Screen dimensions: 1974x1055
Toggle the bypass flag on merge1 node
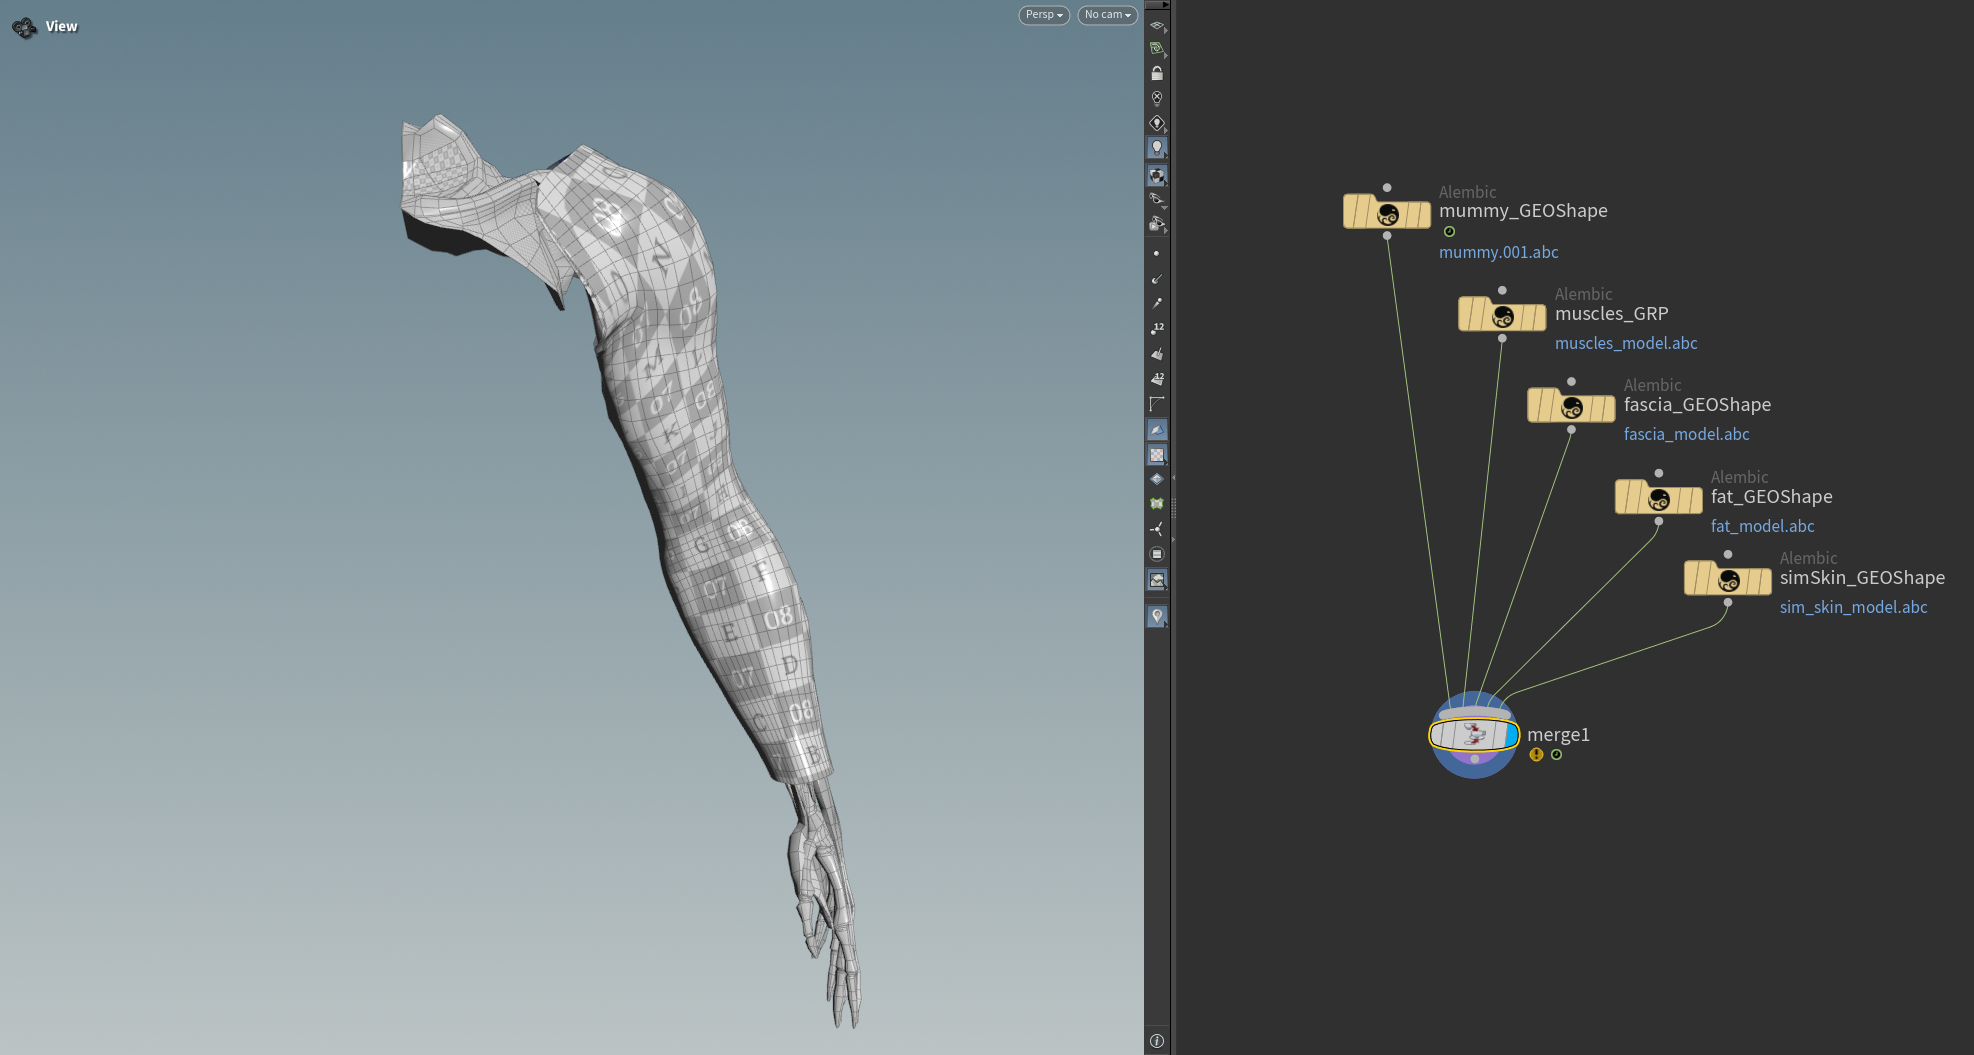tap(1437, 734)
